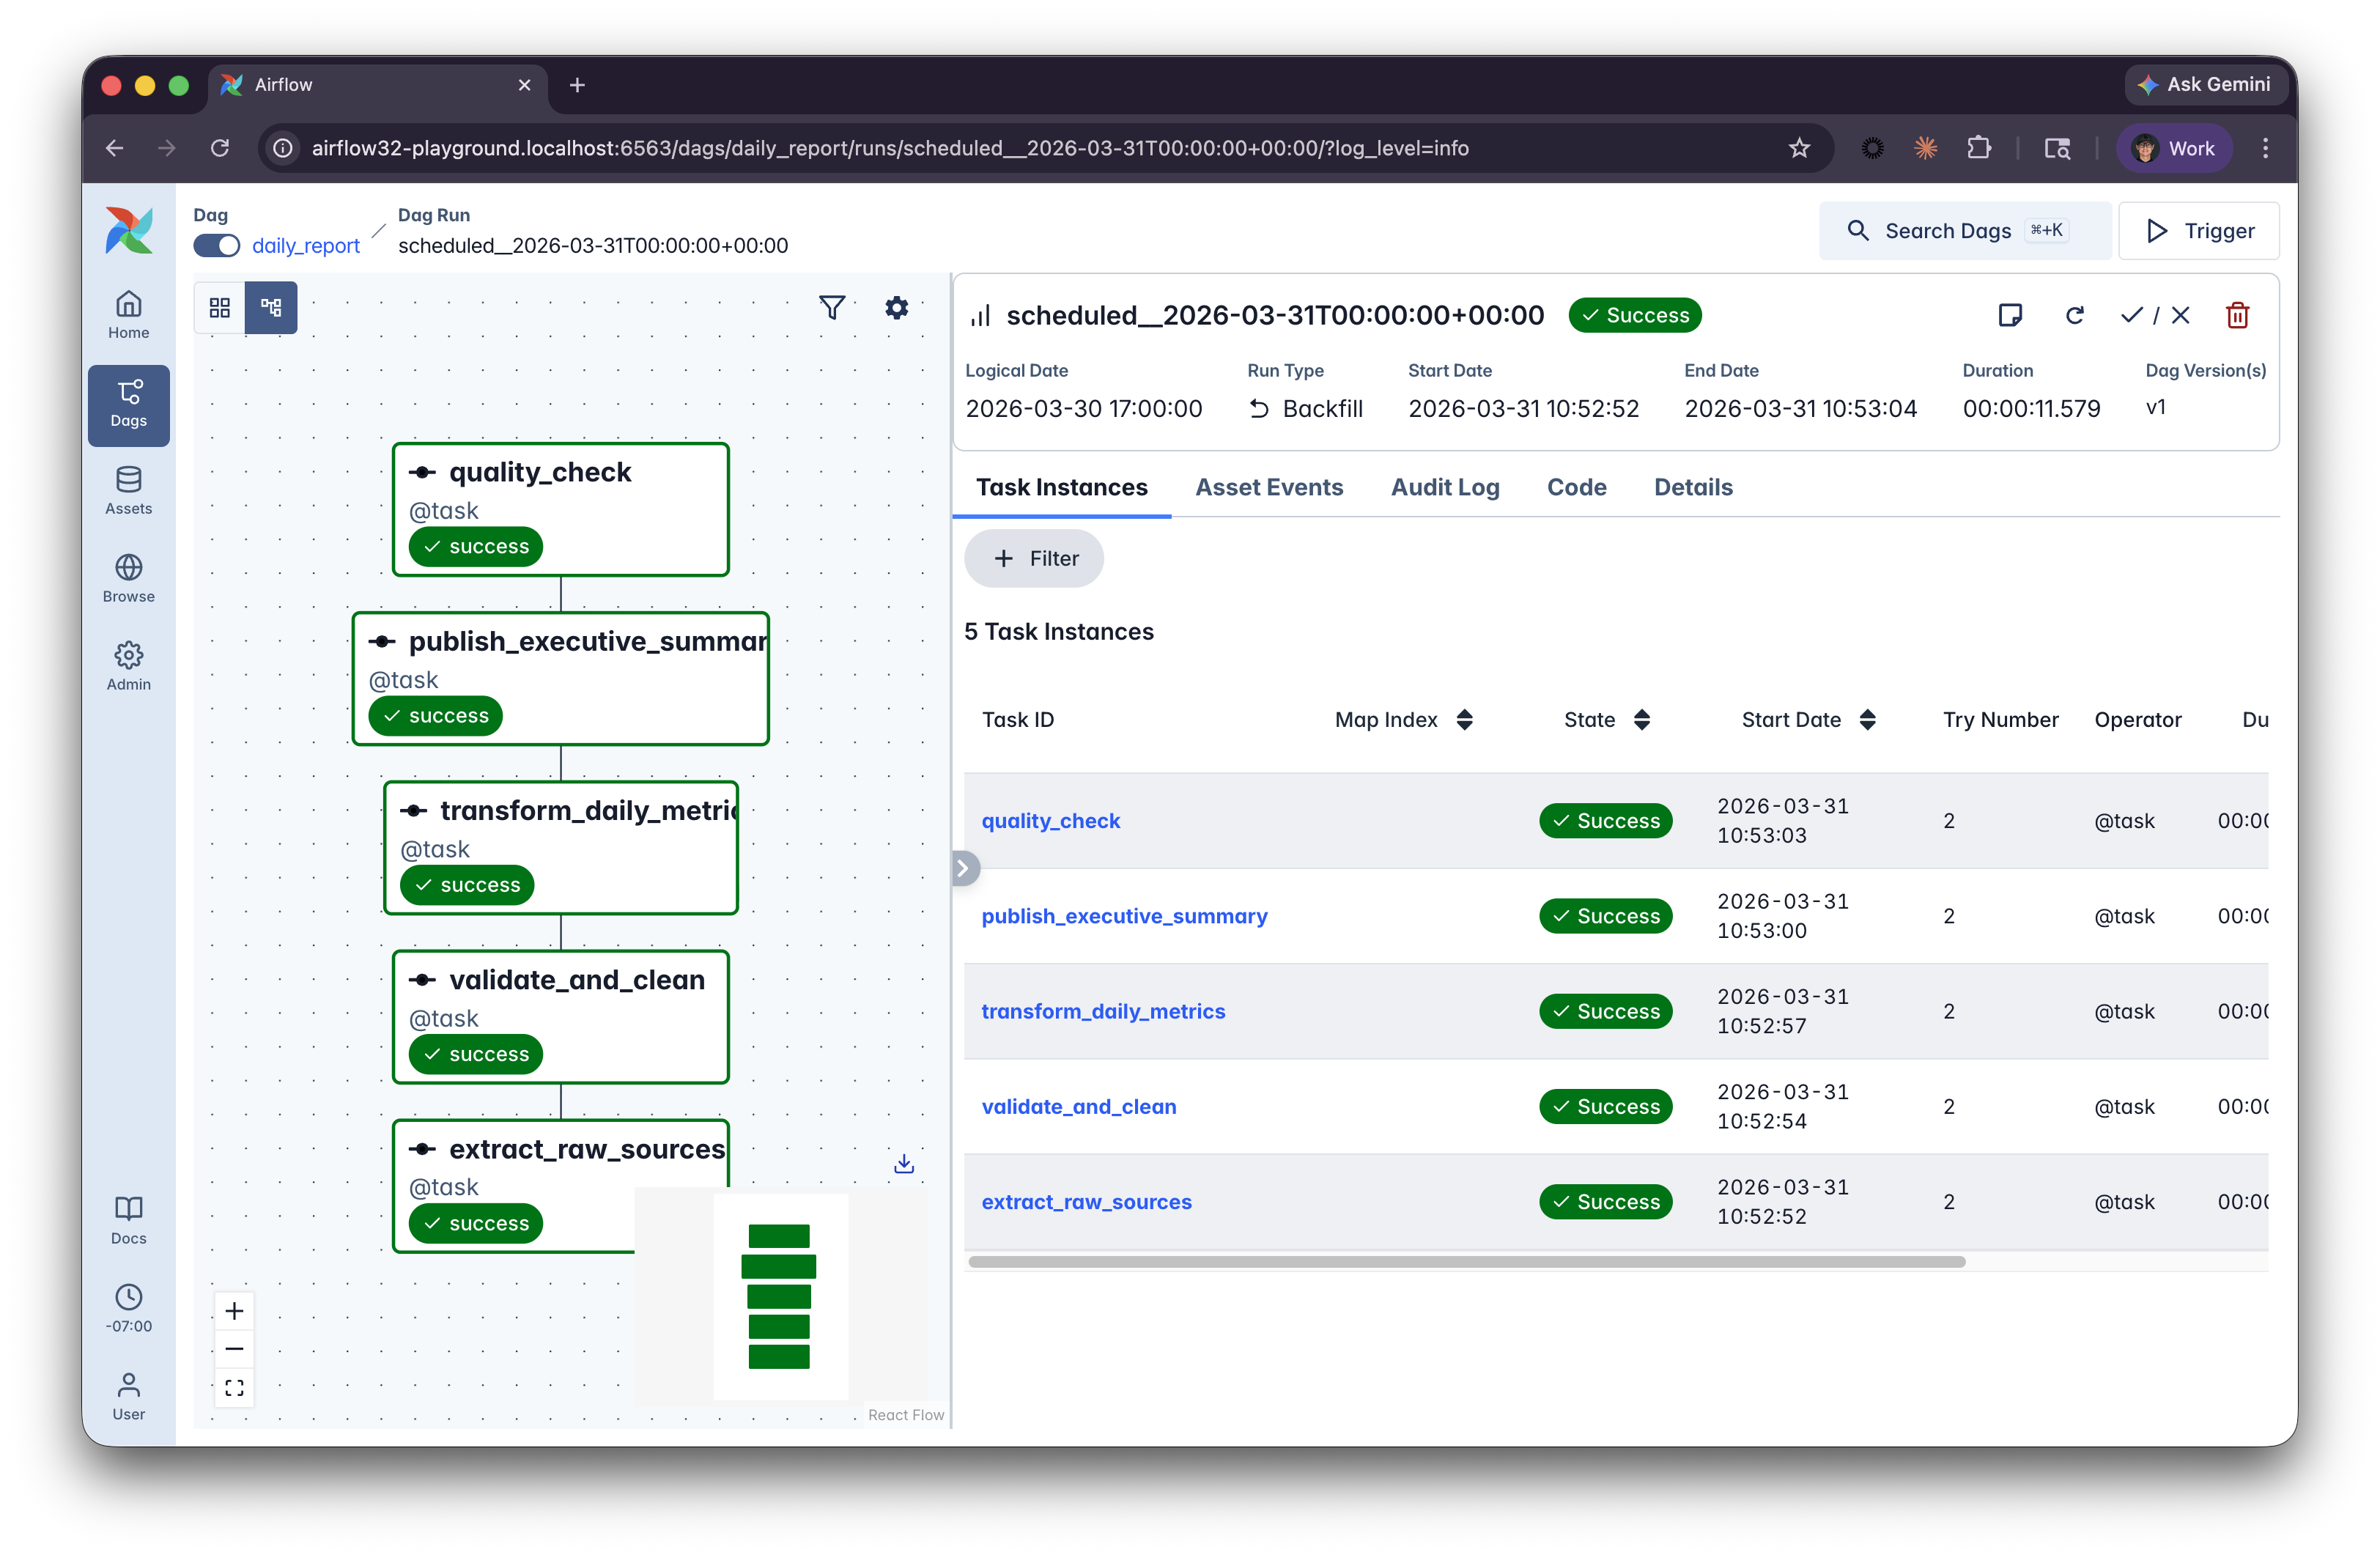This screenshot has height=1555, width=2380.
Task: Open the Admin sidebar menu
Action: (x=129, y=667)
